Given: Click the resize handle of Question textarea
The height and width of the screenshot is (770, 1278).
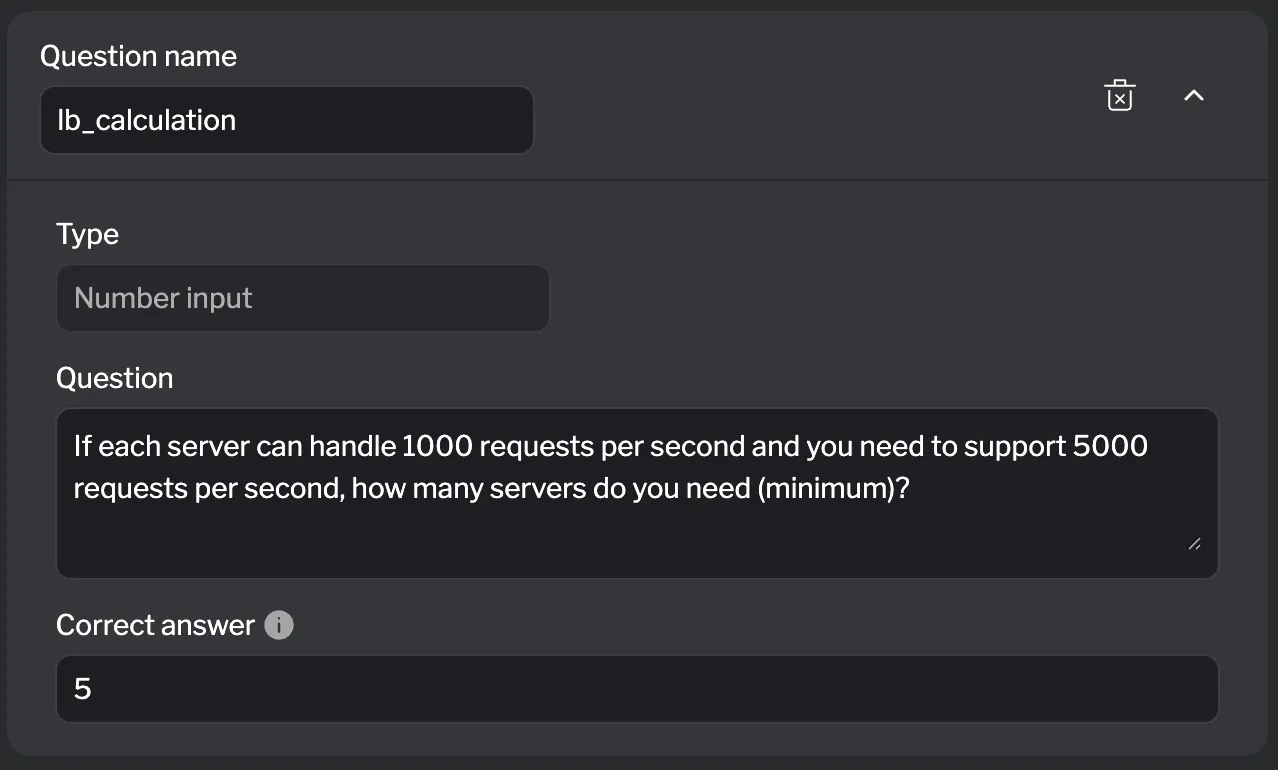Looking at the screenshot, I should [1194, 543].
